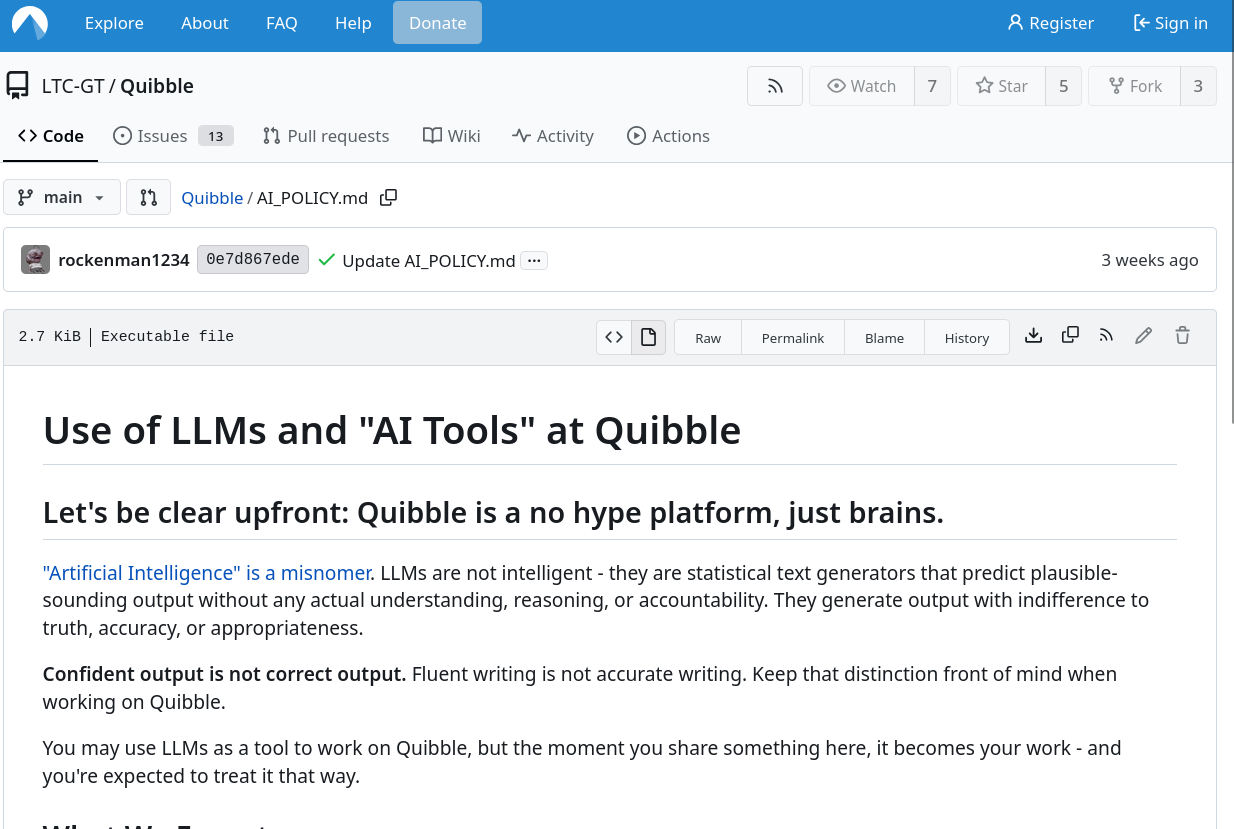Click the Donate button
Viewport: 1234px width, 829px height.
pyautogui.click(x=437, y=23)
